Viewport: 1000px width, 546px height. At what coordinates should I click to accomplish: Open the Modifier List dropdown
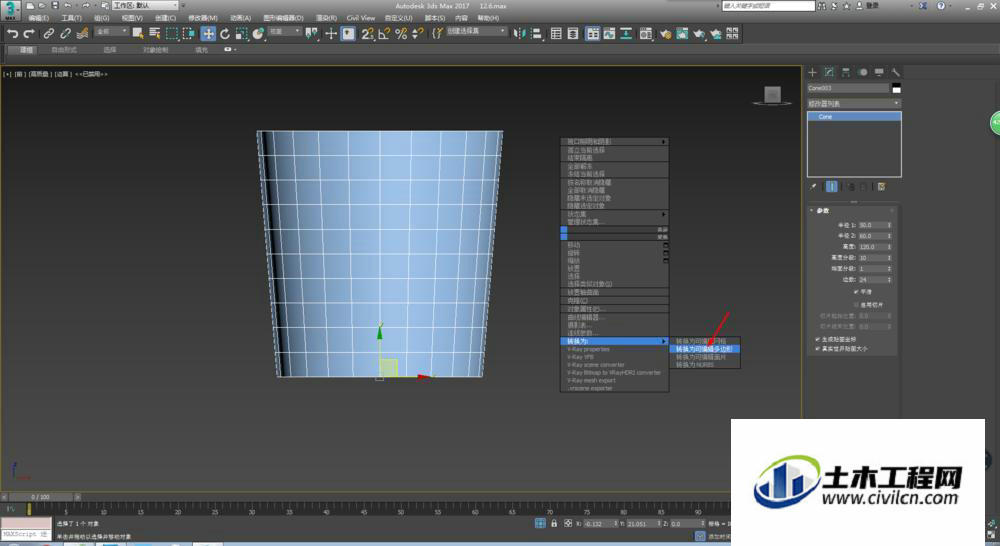coord(854,103)
